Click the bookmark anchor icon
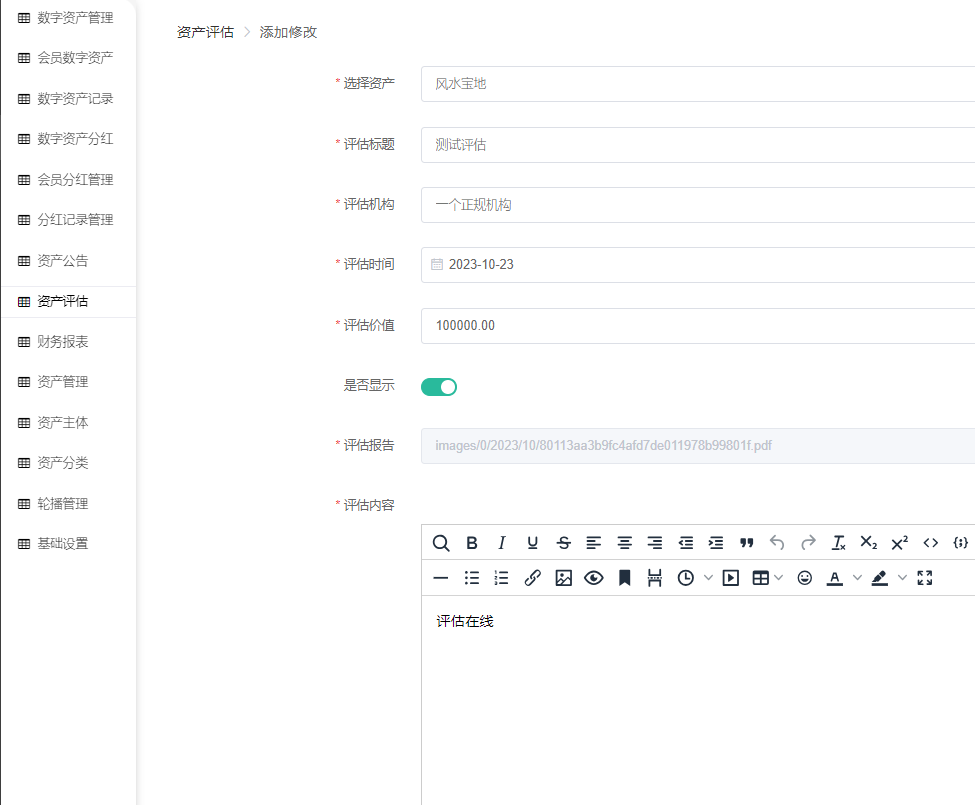The width and height of the screenshot is (975, 805). [624, 578]
